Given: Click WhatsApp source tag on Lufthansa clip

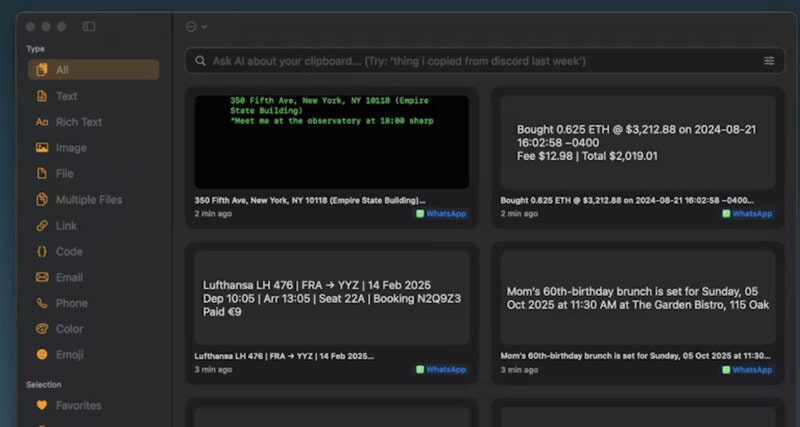Looking at the screenshot, I should coord(441,369).
